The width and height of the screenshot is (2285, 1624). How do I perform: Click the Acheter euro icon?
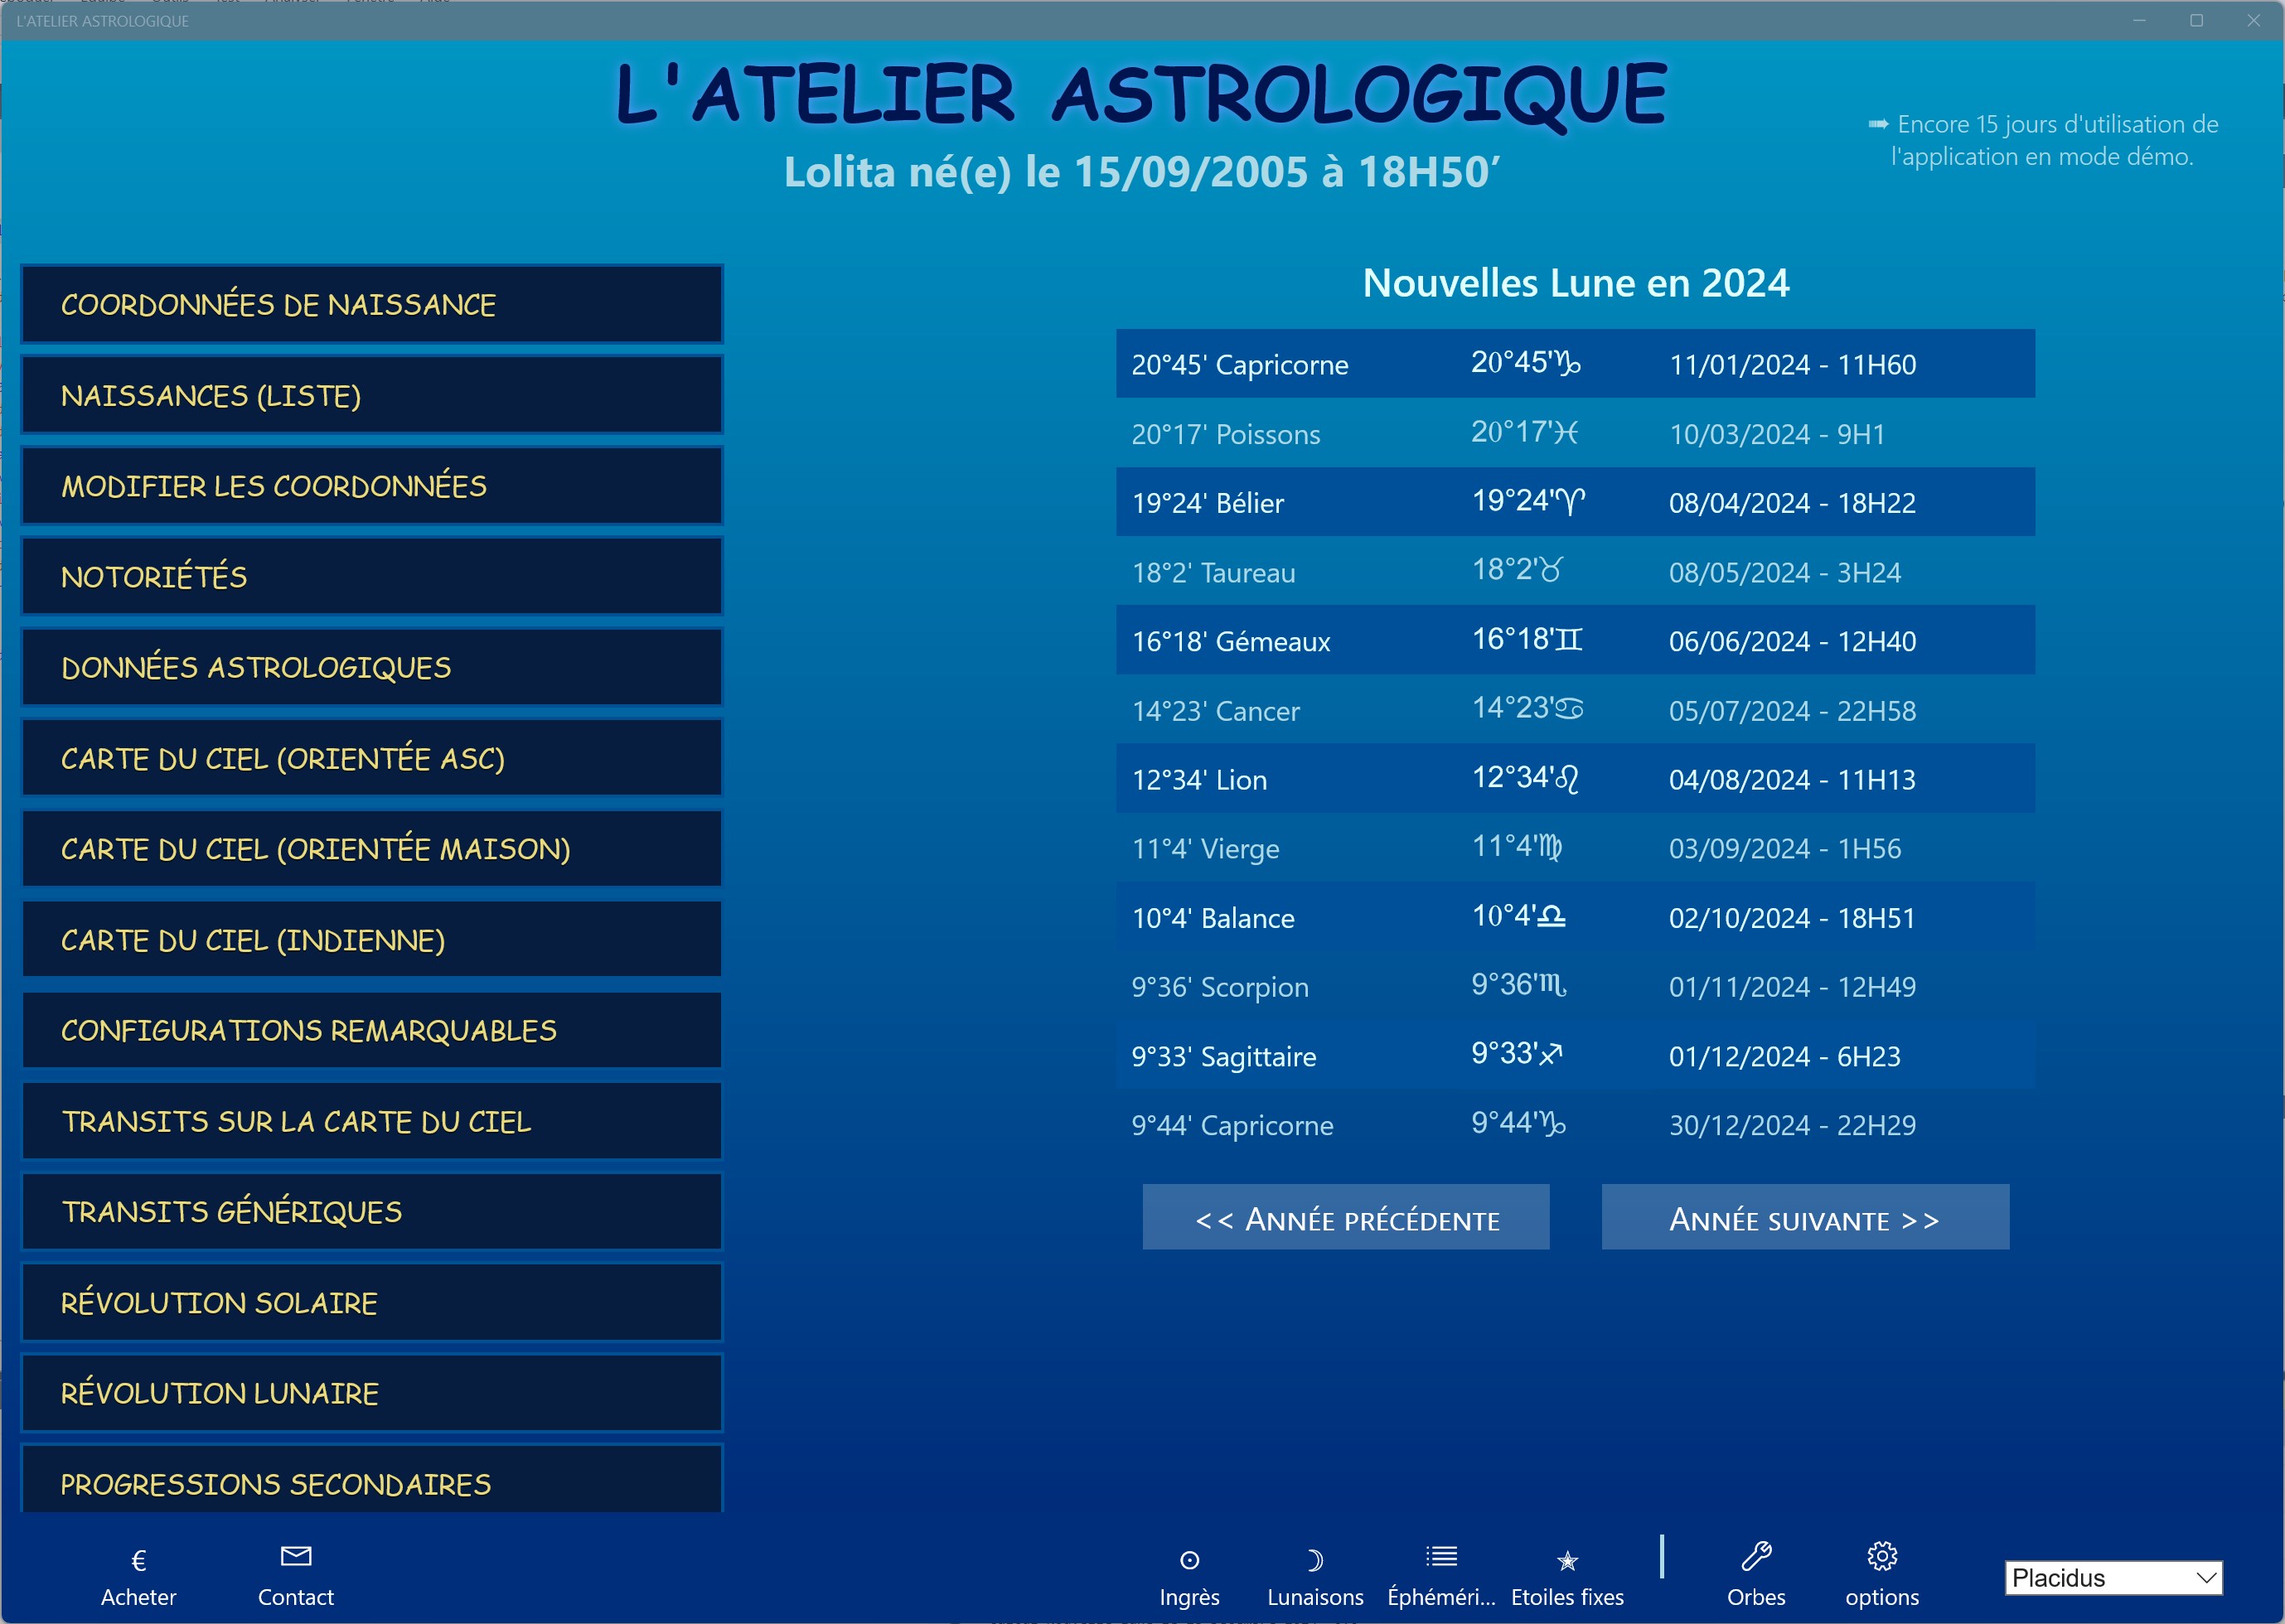[x=139, y=1562]
